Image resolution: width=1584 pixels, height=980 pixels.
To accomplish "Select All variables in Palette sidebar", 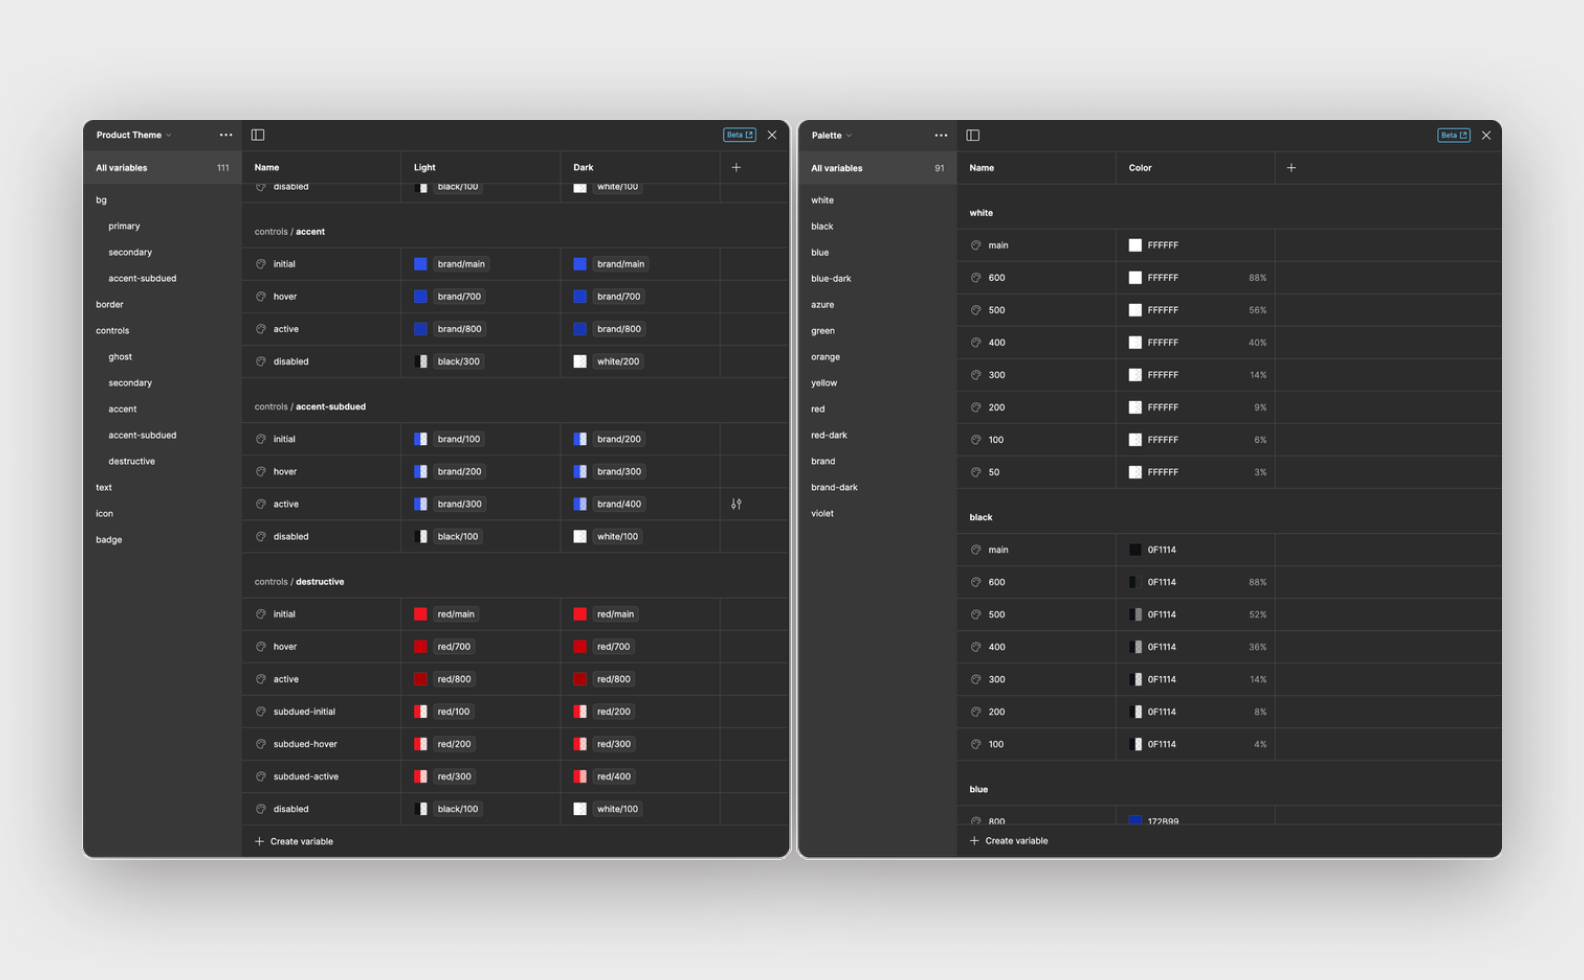I will pos(877,168).
